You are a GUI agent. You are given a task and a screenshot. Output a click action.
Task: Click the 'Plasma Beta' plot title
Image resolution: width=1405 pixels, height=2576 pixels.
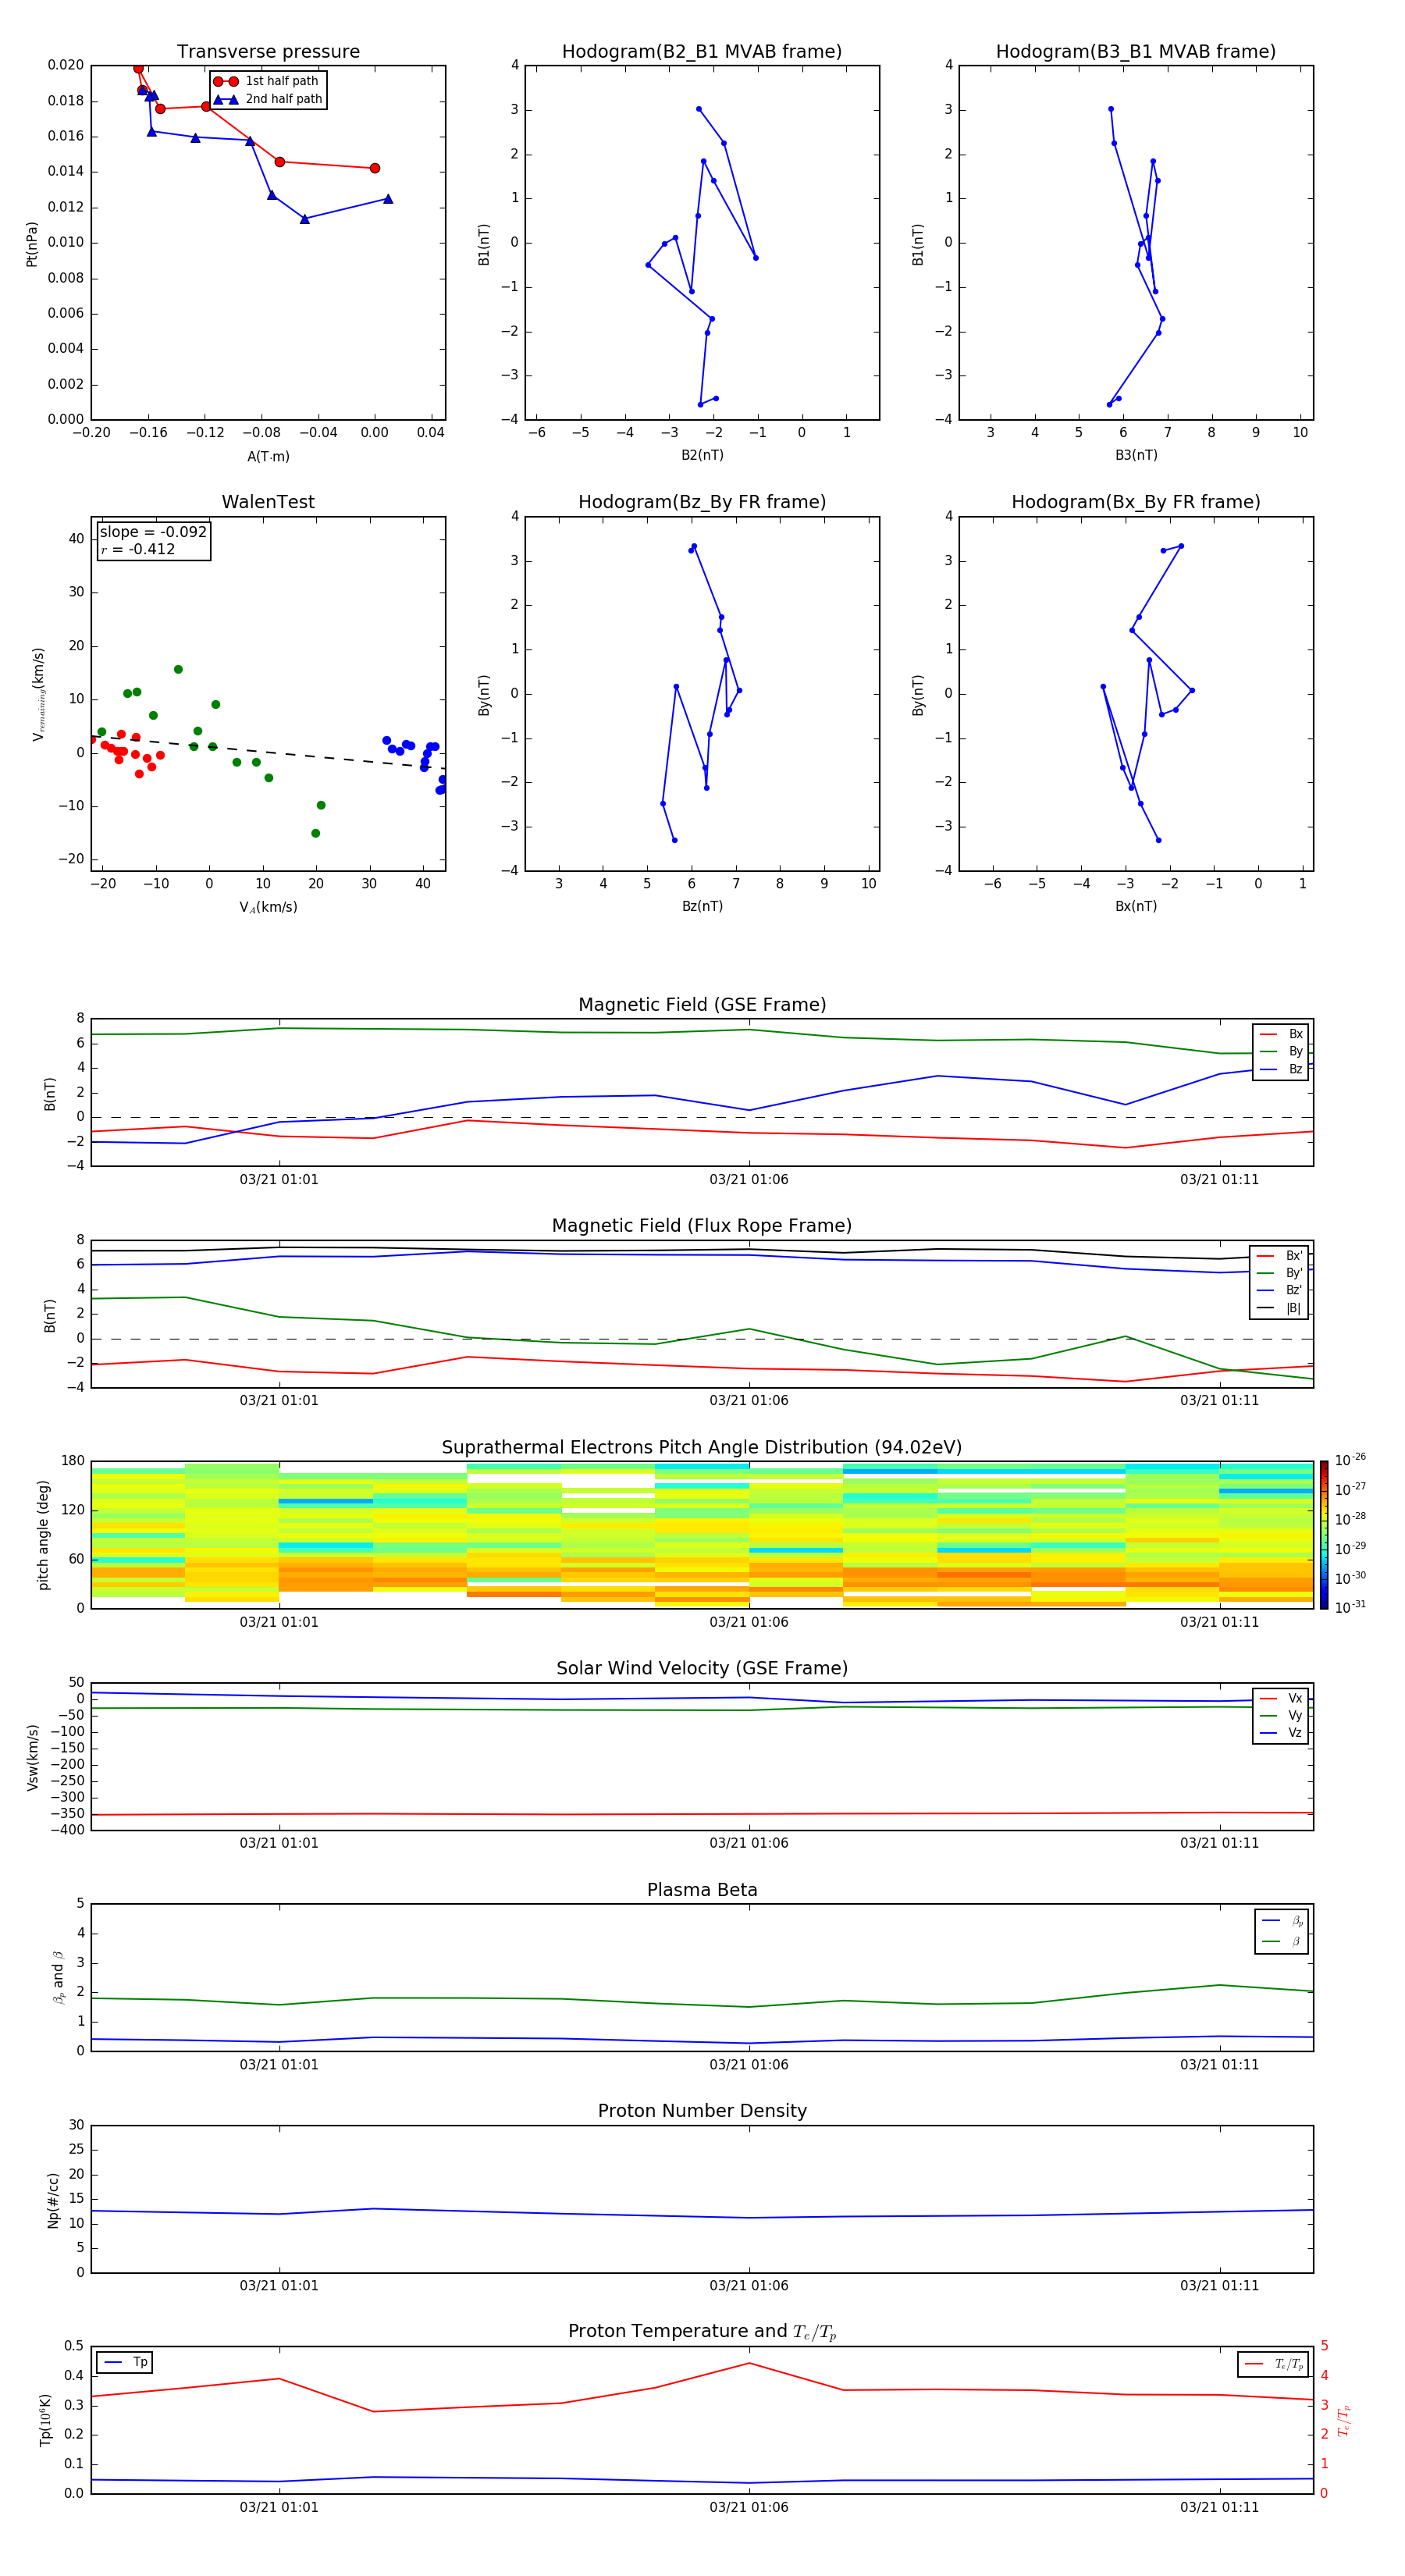coord(702,1890)
